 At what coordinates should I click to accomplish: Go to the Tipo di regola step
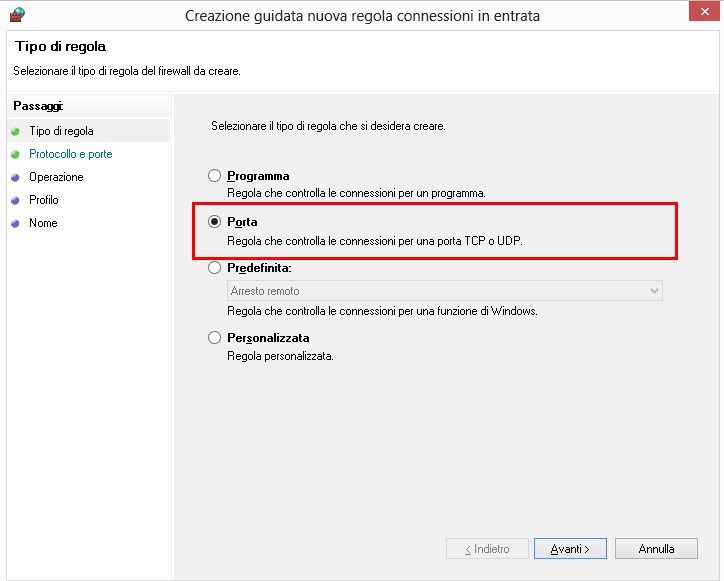coord(61,131)
